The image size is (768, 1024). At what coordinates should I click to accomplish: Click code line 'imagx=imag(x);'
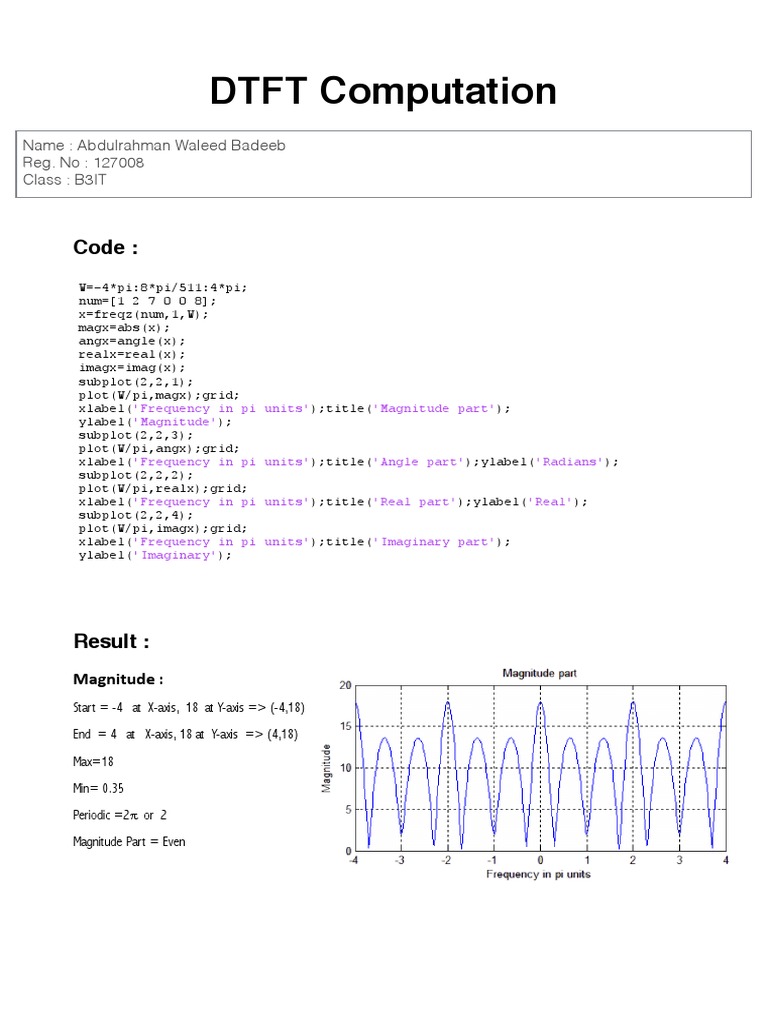(x=131, y=368)
